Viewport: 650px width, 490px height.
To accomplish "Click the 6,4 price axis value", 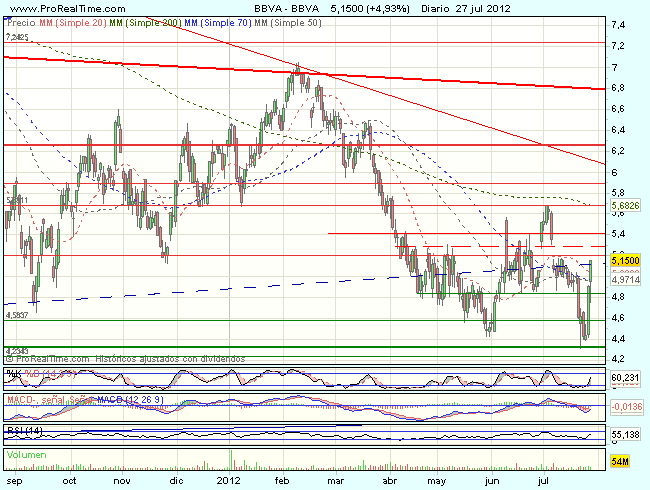I will click(x=617, y=130).
